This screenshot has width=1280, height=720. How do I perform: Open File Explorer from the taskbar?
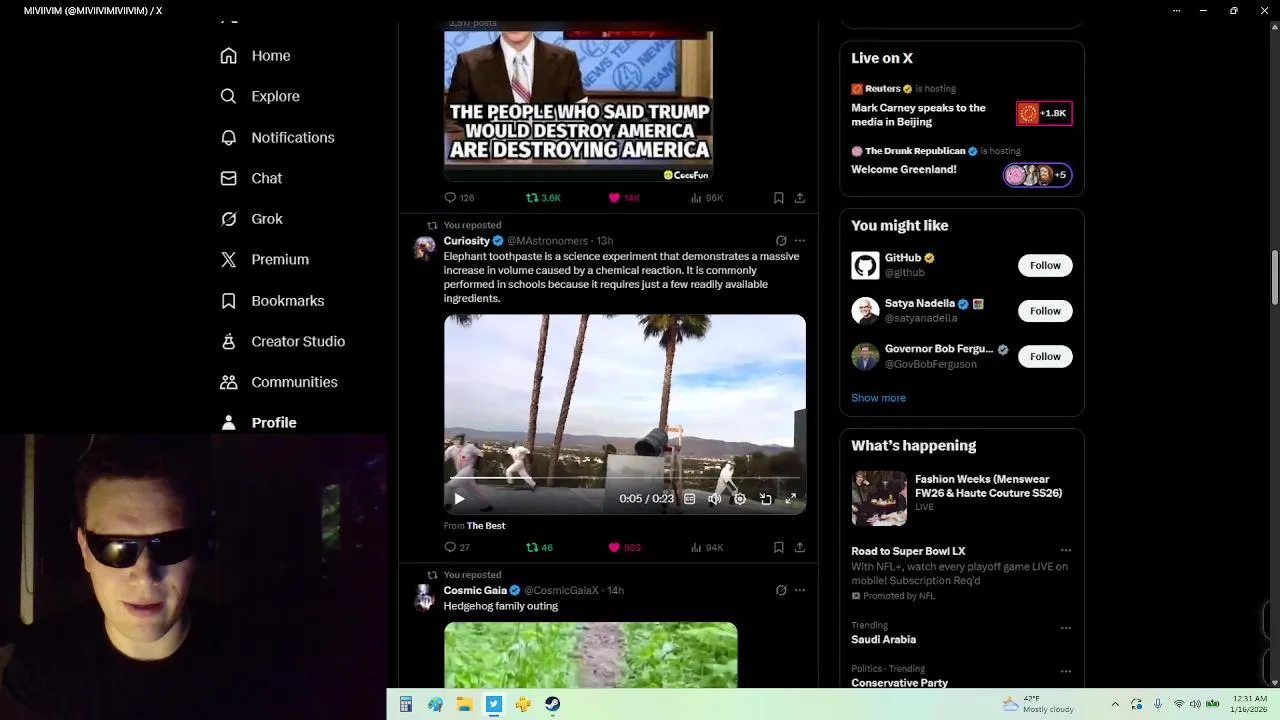(464, 705)
